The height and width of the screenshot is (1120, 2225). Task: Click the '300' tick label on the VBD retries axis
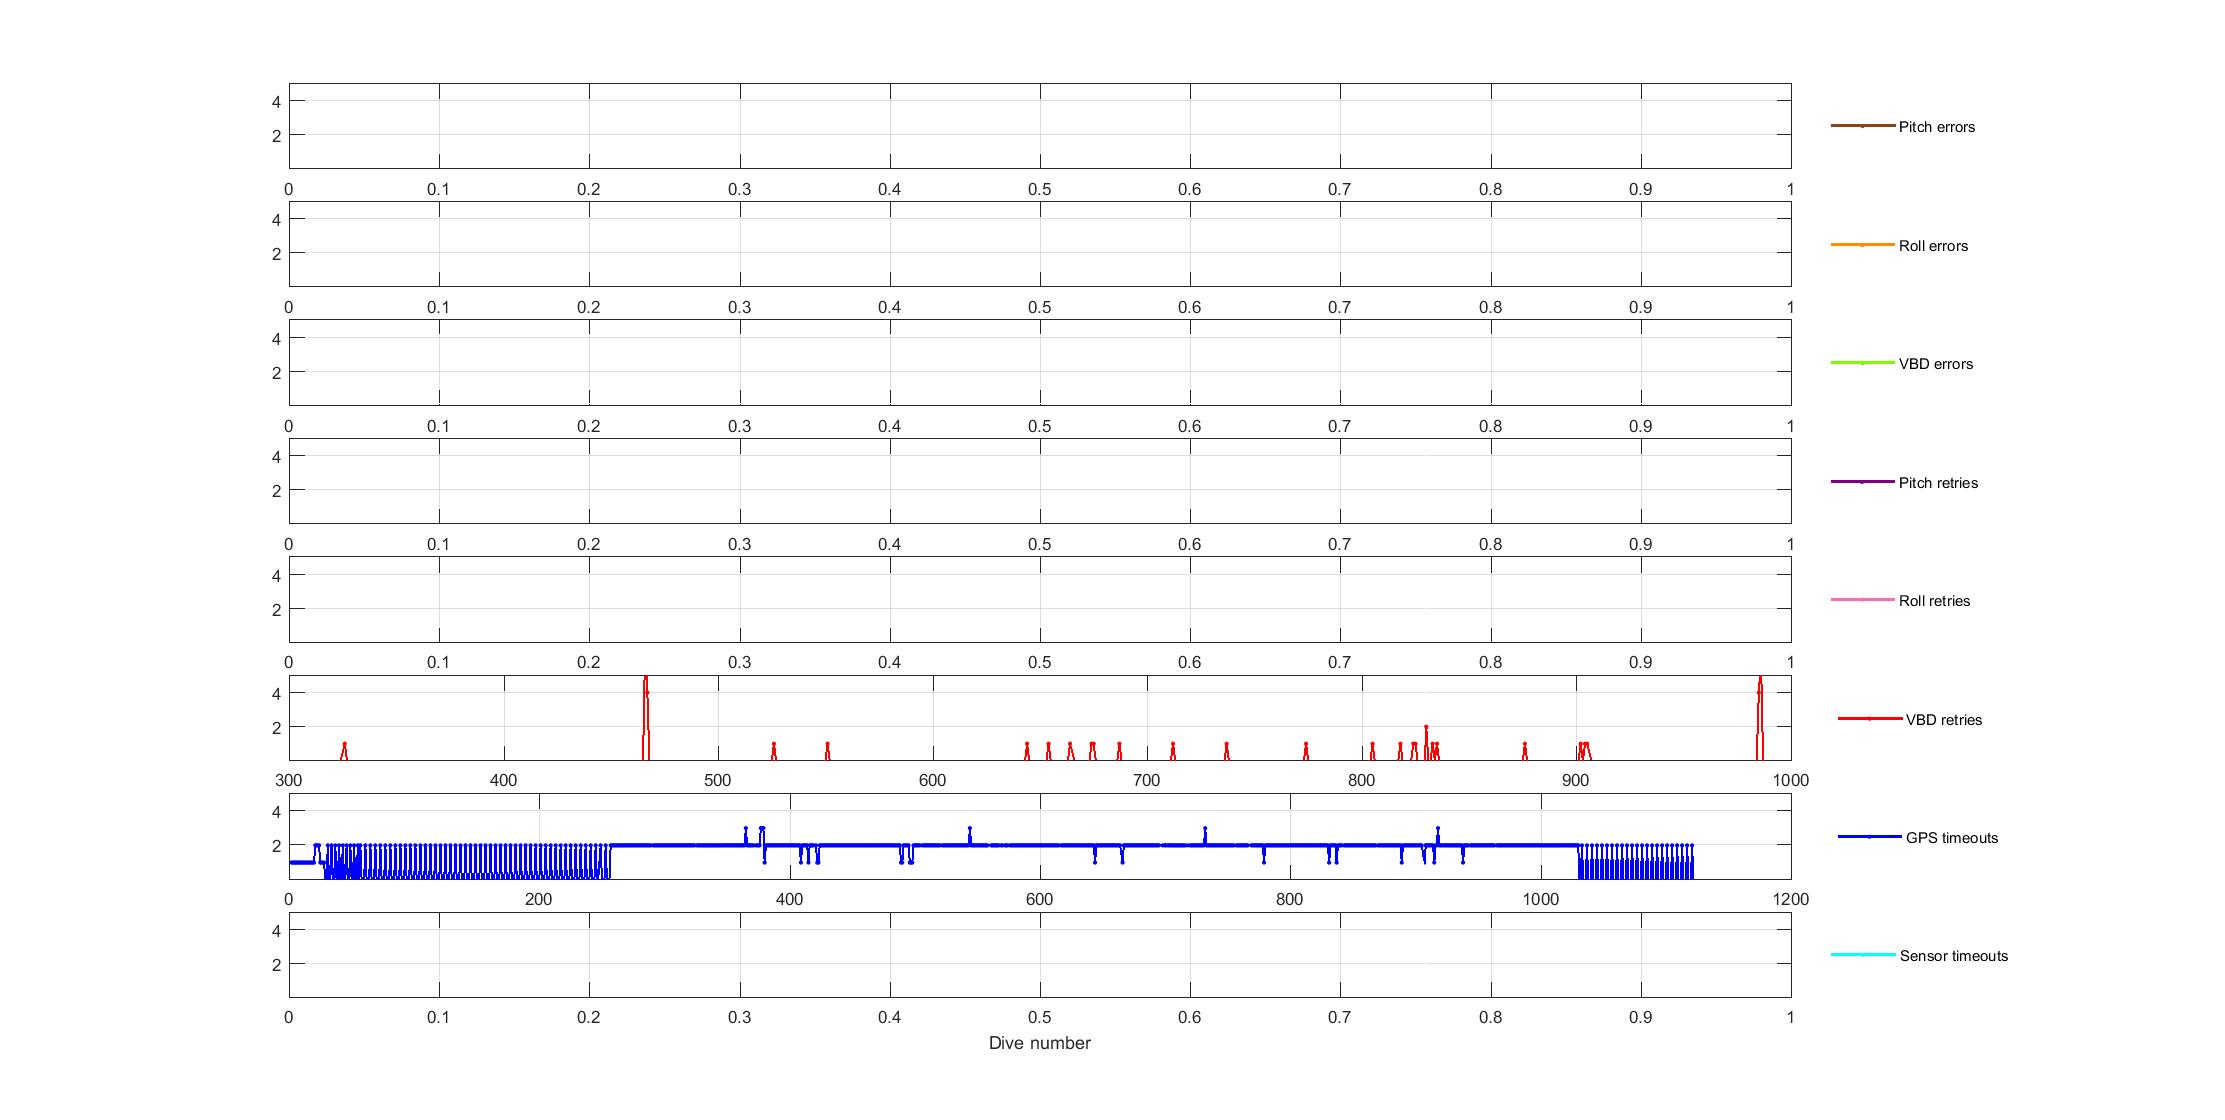coord(289,780)
